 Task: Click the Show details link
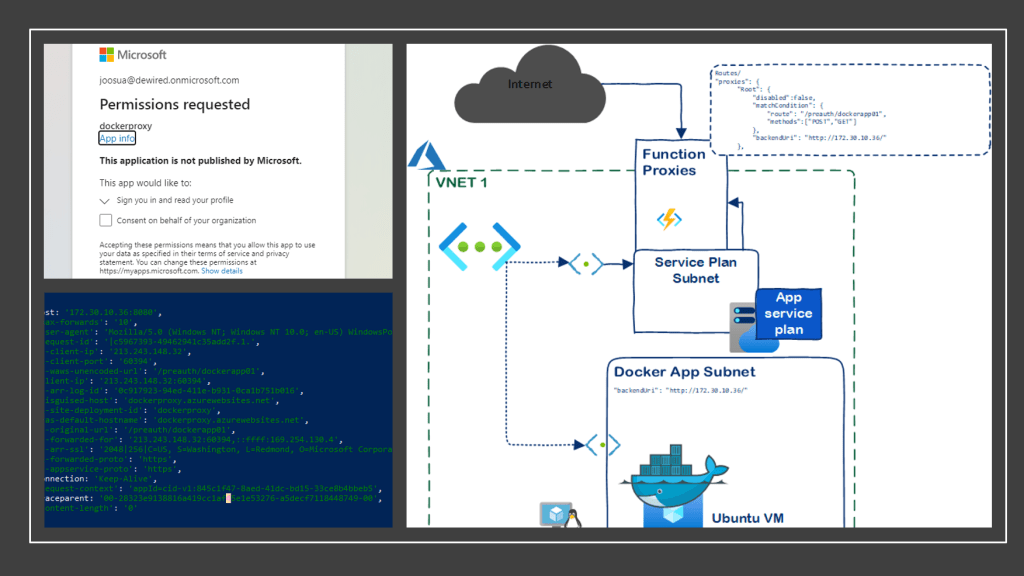[x=221, y=271]
